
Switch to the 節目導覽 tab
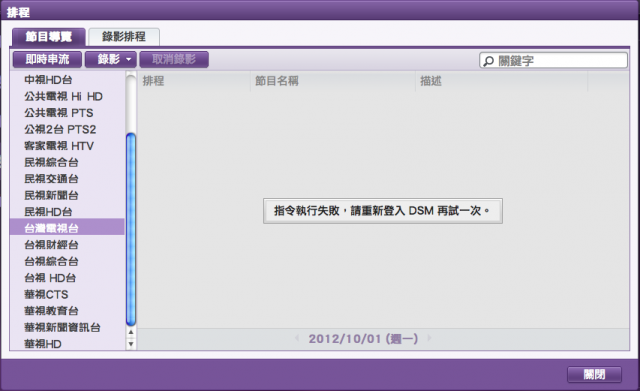(x=49, y=37)
